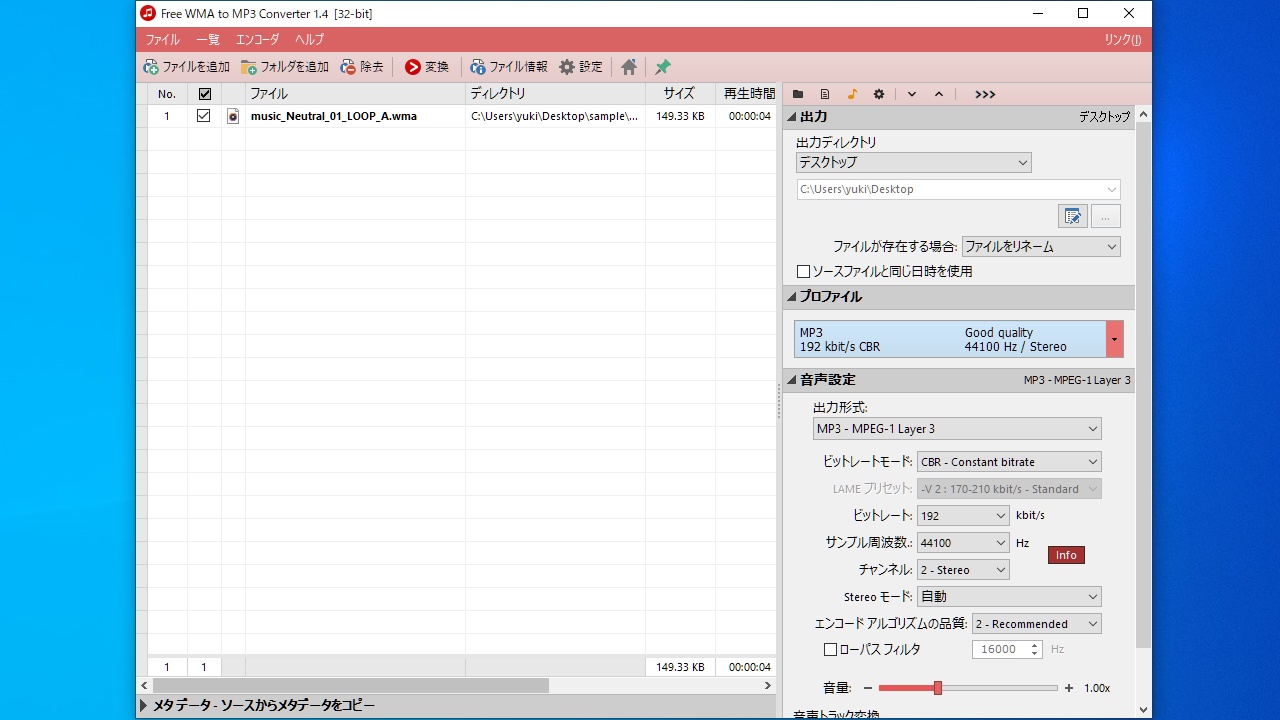Click the gear icon in side panel
The height and width of the screenshot is (720, 1280).
coord(879,94)
